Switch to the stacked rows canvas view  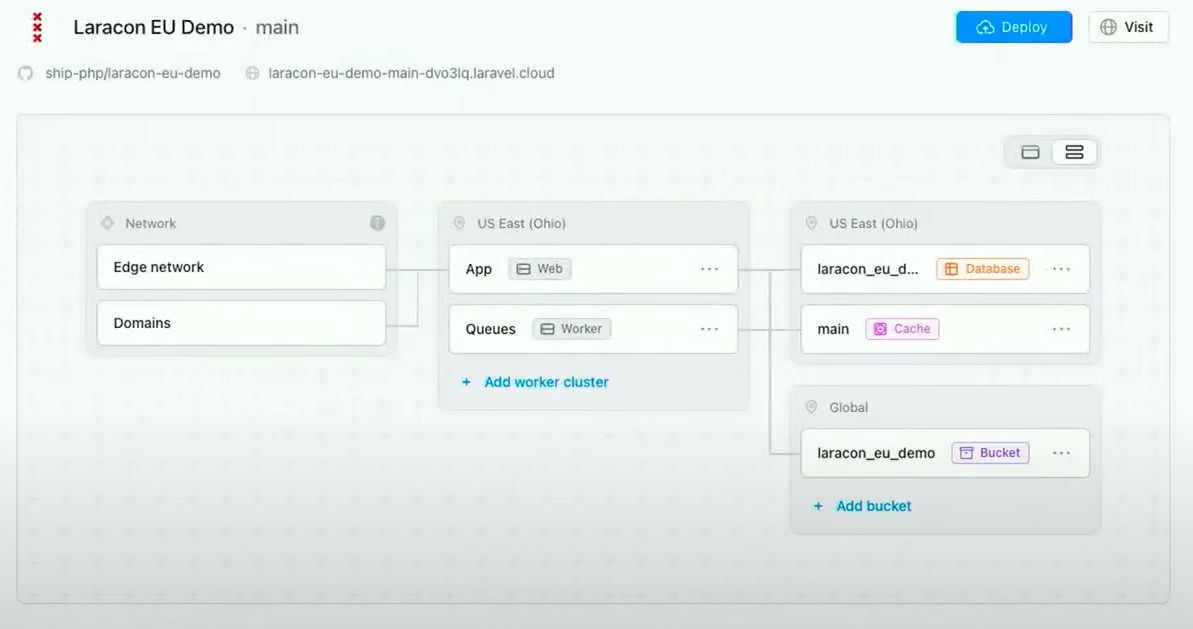click(x=1074, y=152)
